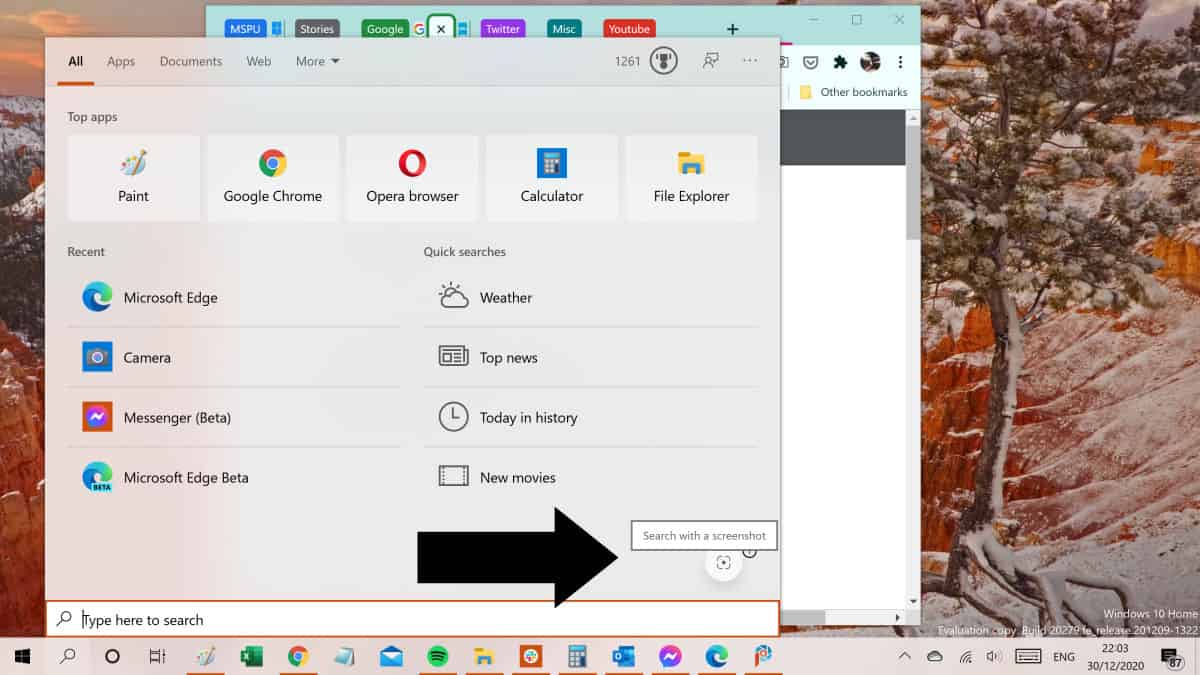The height and width of the screenshot is (675, 1200).
Task: Open Messenger from the taskbar
Action: click(x=670, y=656)
